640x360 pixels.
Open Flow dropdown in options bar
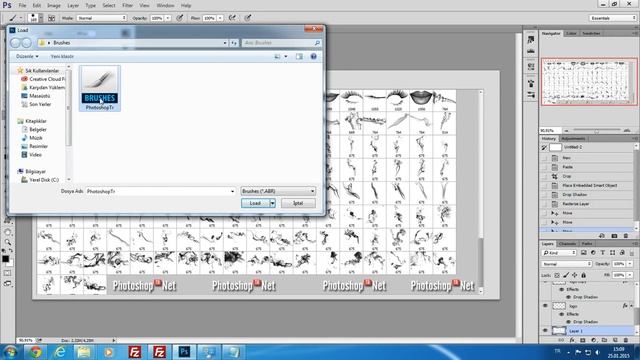(x=220, y=18)
